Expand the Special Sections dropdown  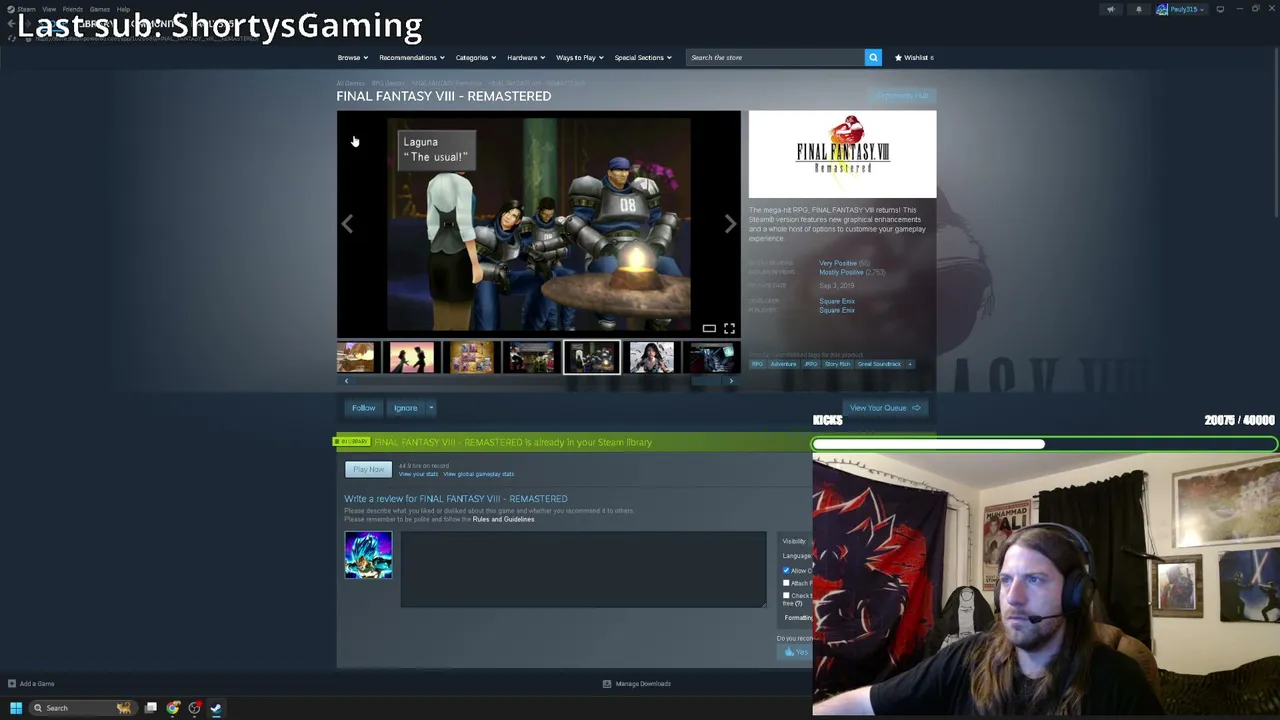[x=642, y=57]
